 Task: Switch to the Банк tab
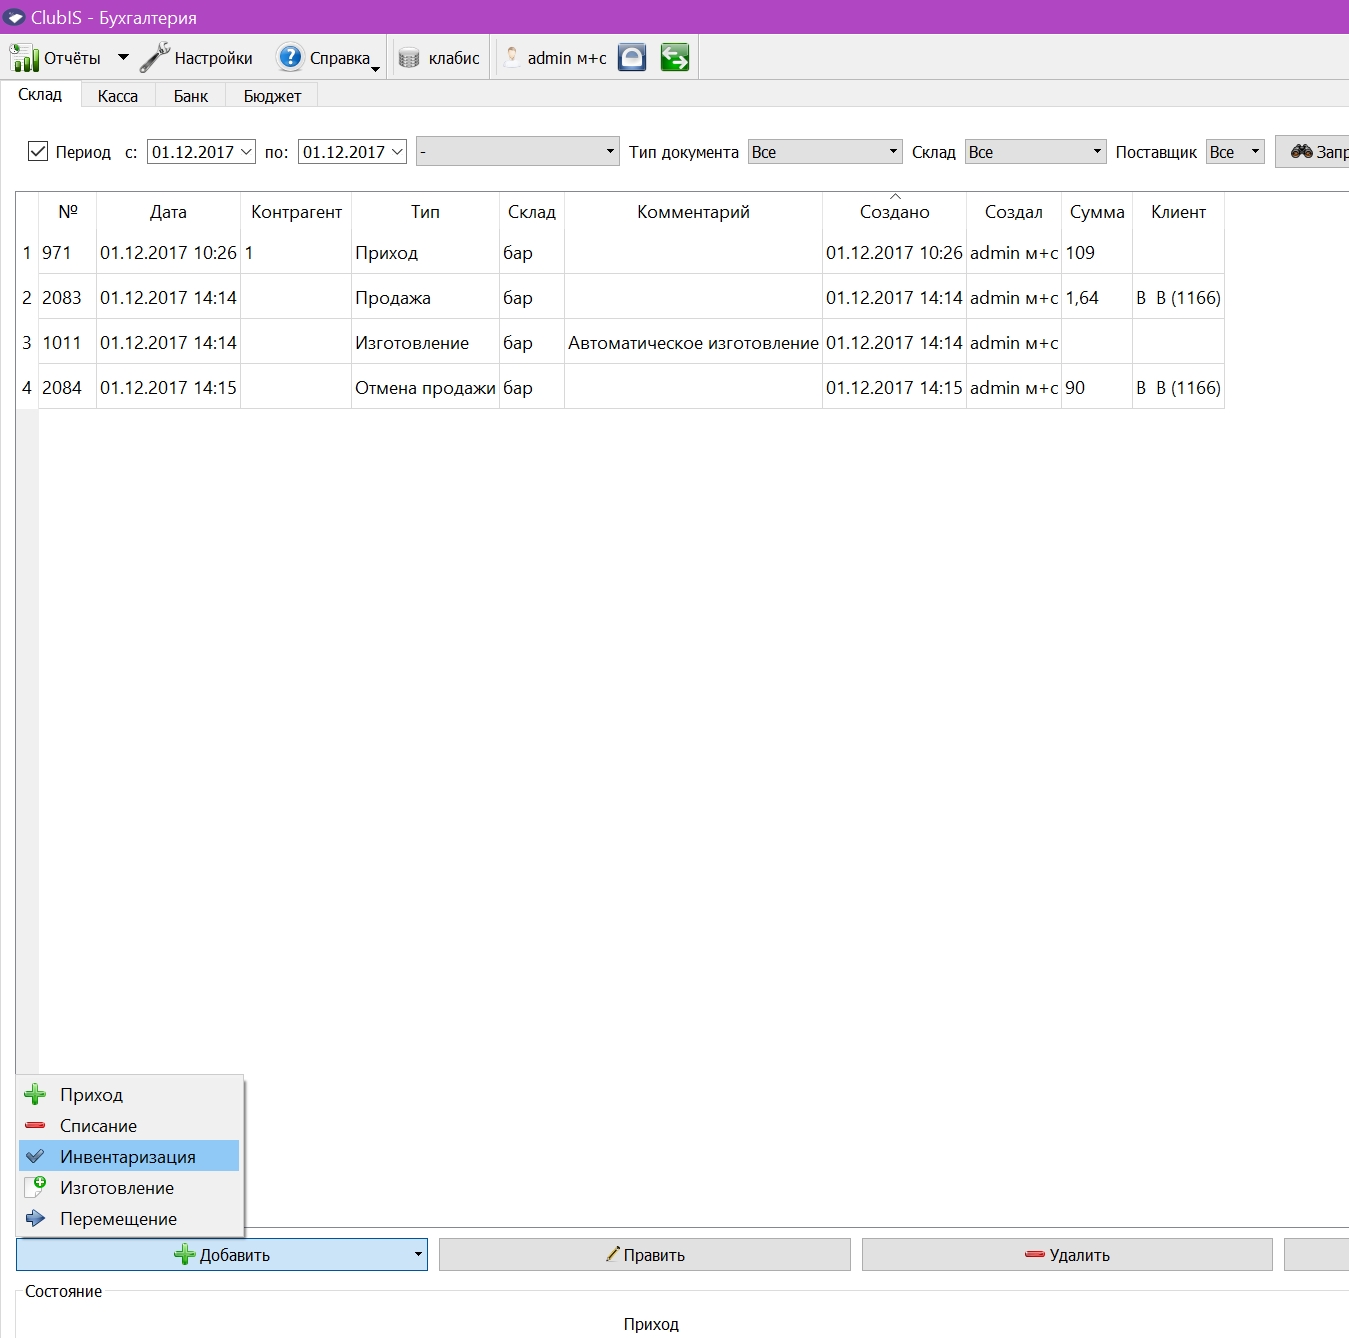(190, 96)
